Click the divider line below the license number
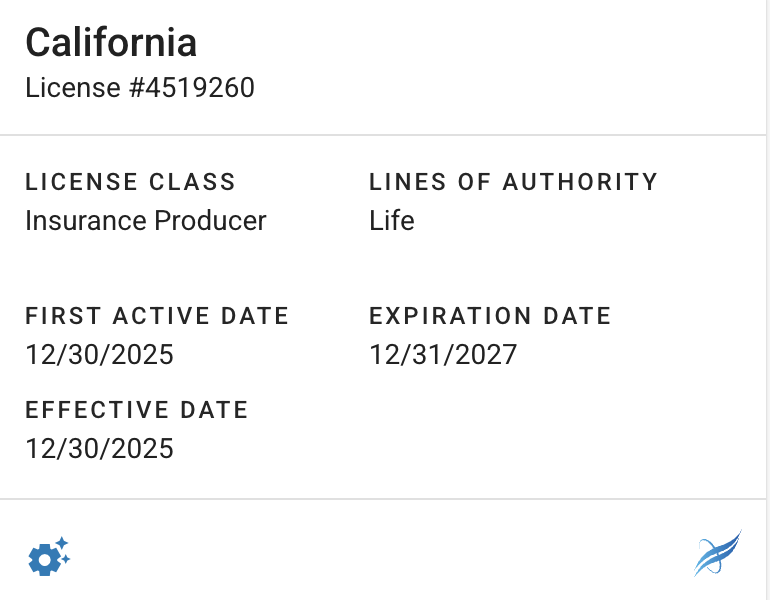 (x=385, y=135)
